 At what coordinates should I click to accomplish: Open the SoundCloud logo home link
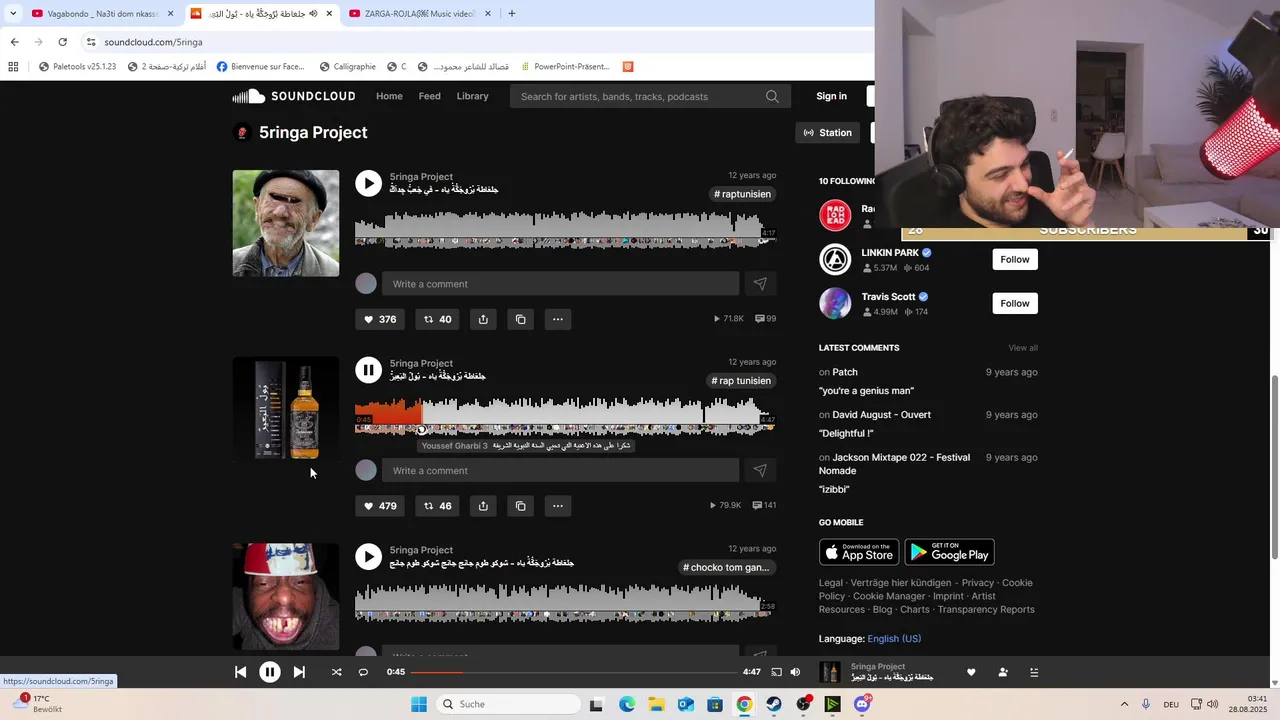(x=294, y=96)
